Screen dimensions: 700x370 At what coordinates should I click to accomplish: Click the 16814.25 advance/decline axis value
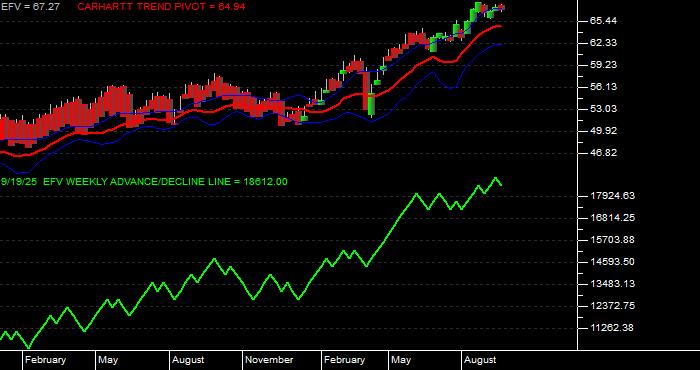[612, 218]
